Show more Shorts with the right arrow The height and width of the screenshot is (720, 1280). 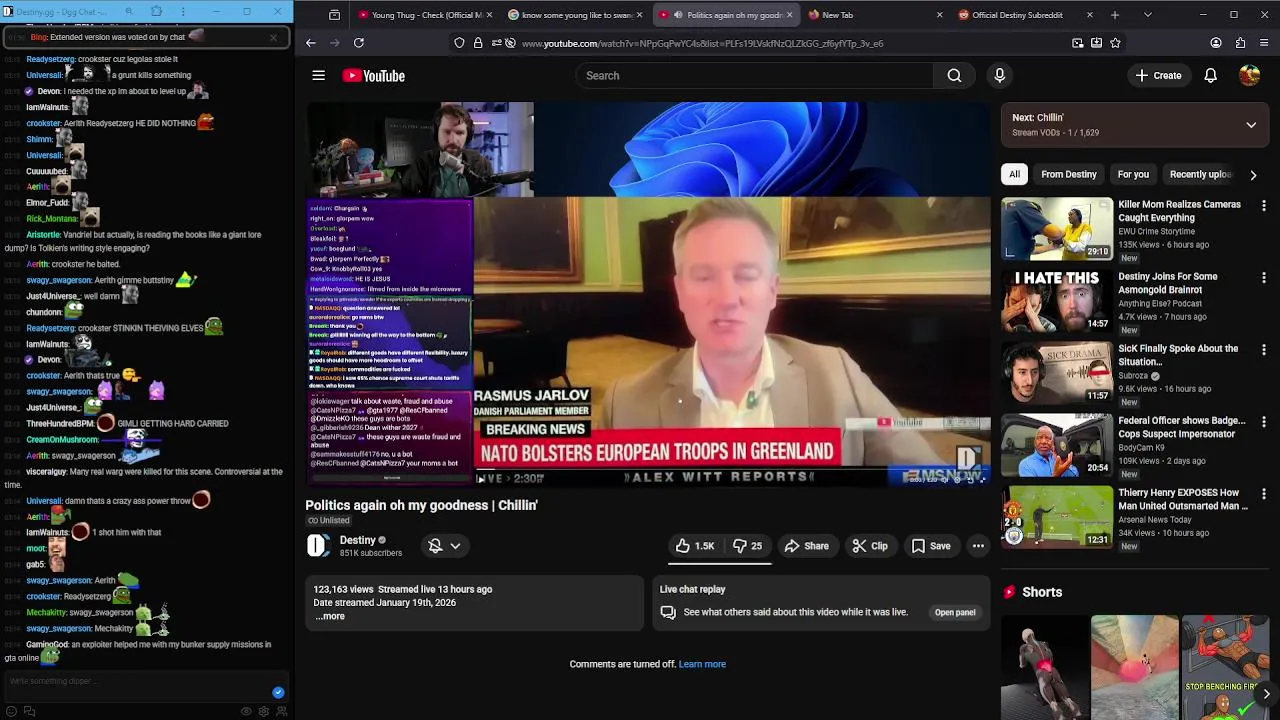coord(1266,693)
